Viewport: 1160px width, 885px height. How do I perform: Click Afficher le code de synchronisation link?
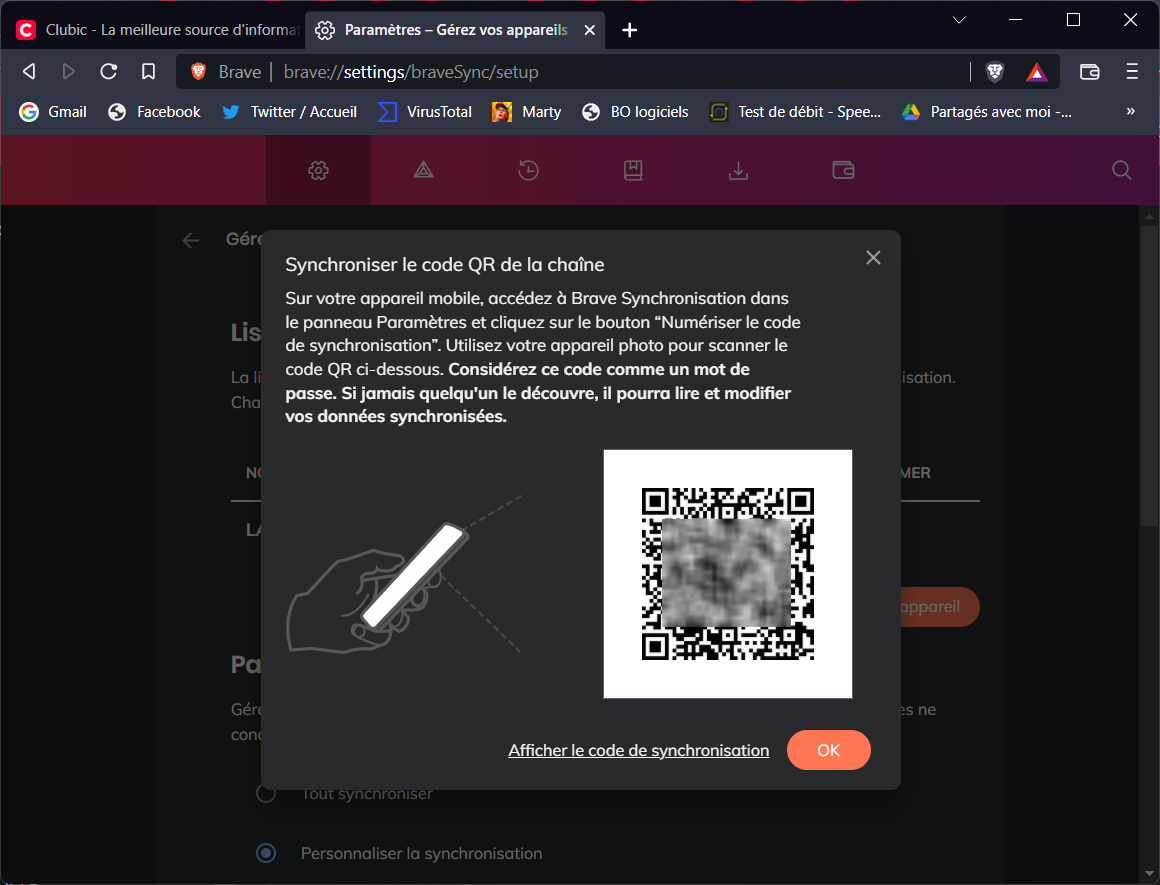(x=638, y=750)
